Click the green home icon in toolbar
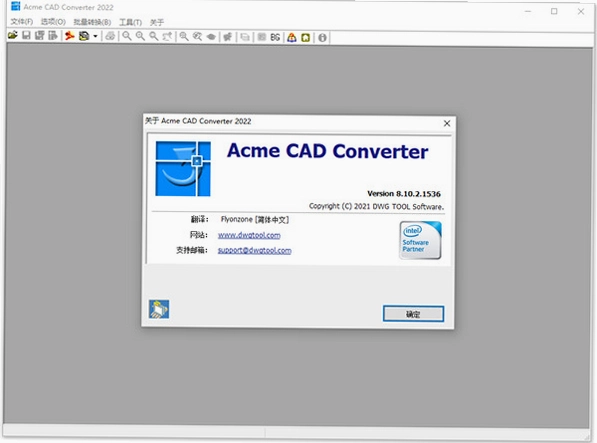The height and width of the screenshot is (443, 597). pos(305,38)
